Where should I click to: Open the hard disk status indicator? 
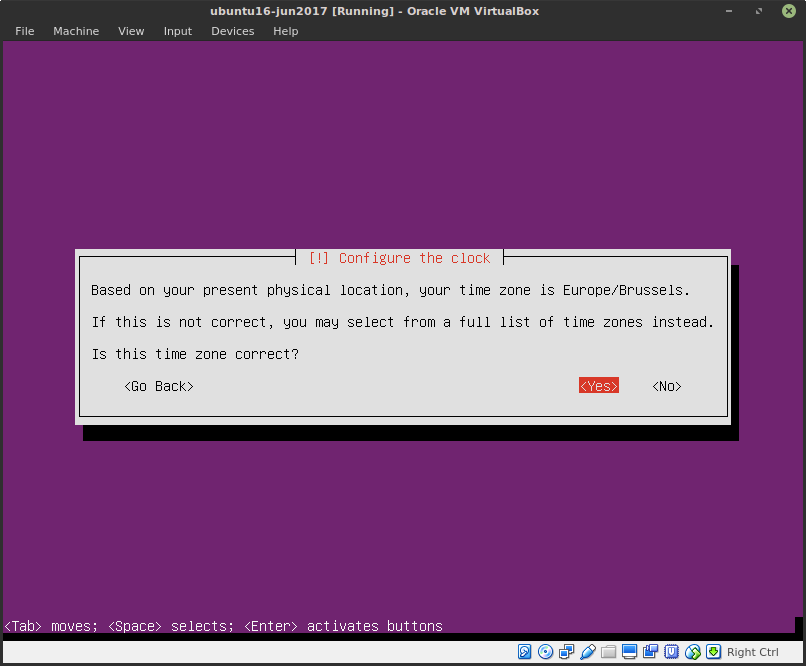pyautogui.click(x=524, y=652)
